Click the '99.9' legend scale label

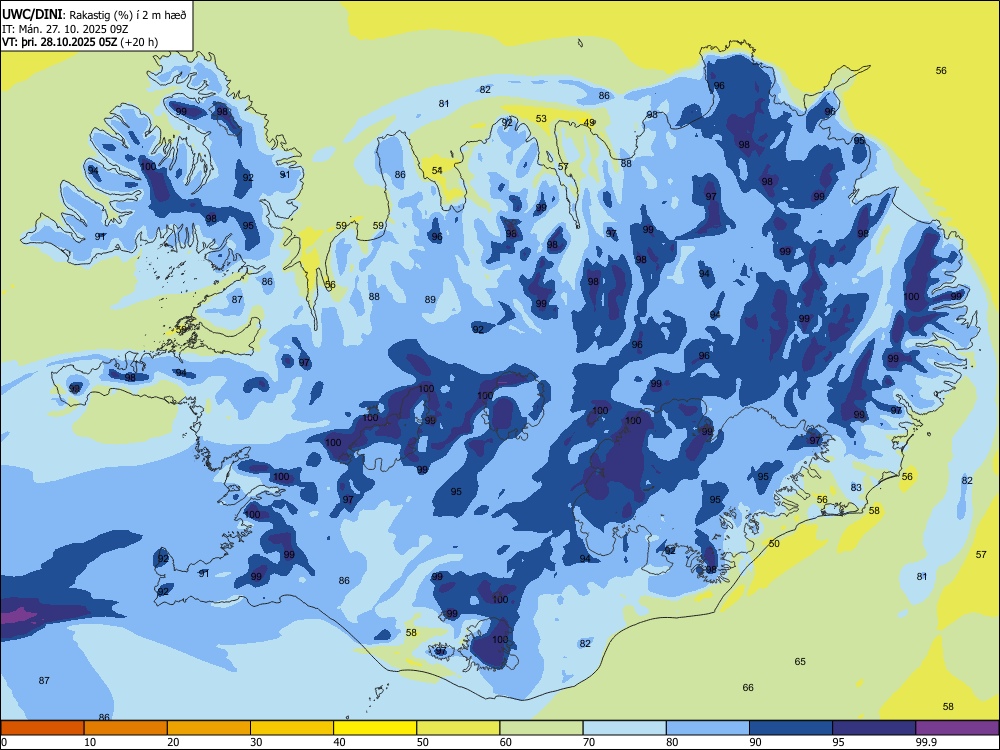coord(925,742)
